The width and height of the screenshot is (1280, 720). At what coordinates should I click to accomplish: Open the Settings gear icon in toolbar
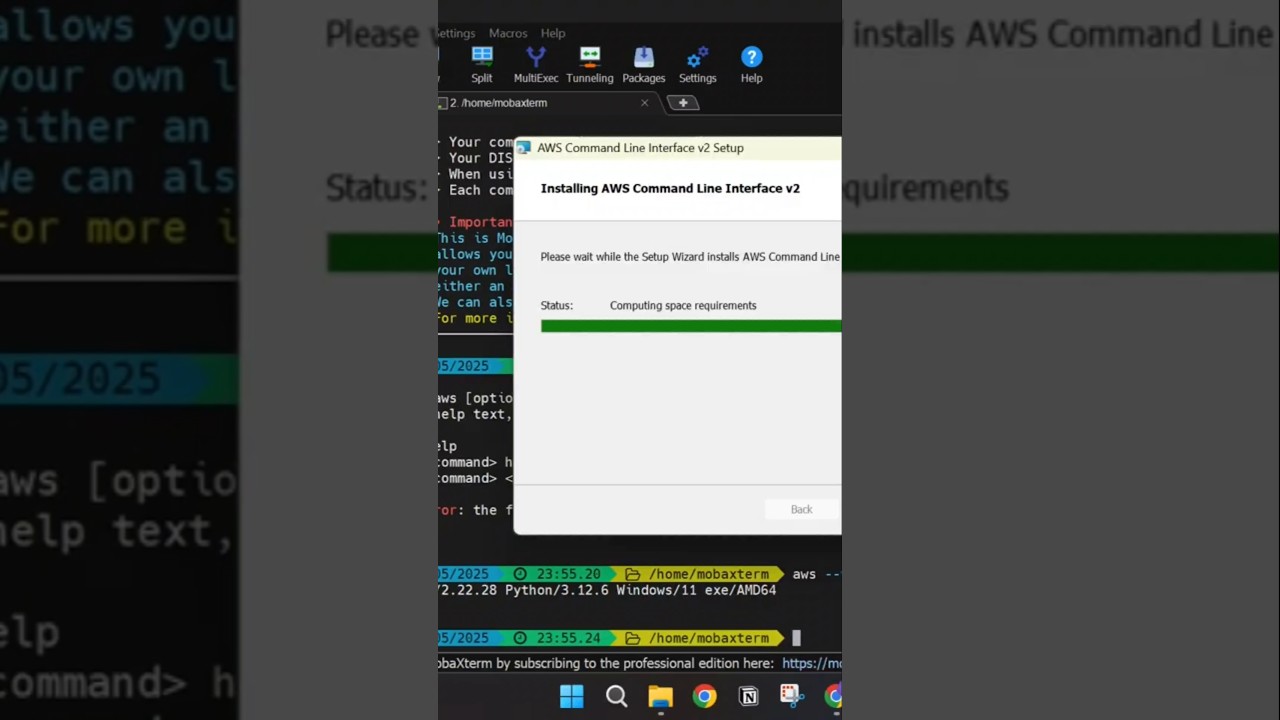[x=698, y=65]
